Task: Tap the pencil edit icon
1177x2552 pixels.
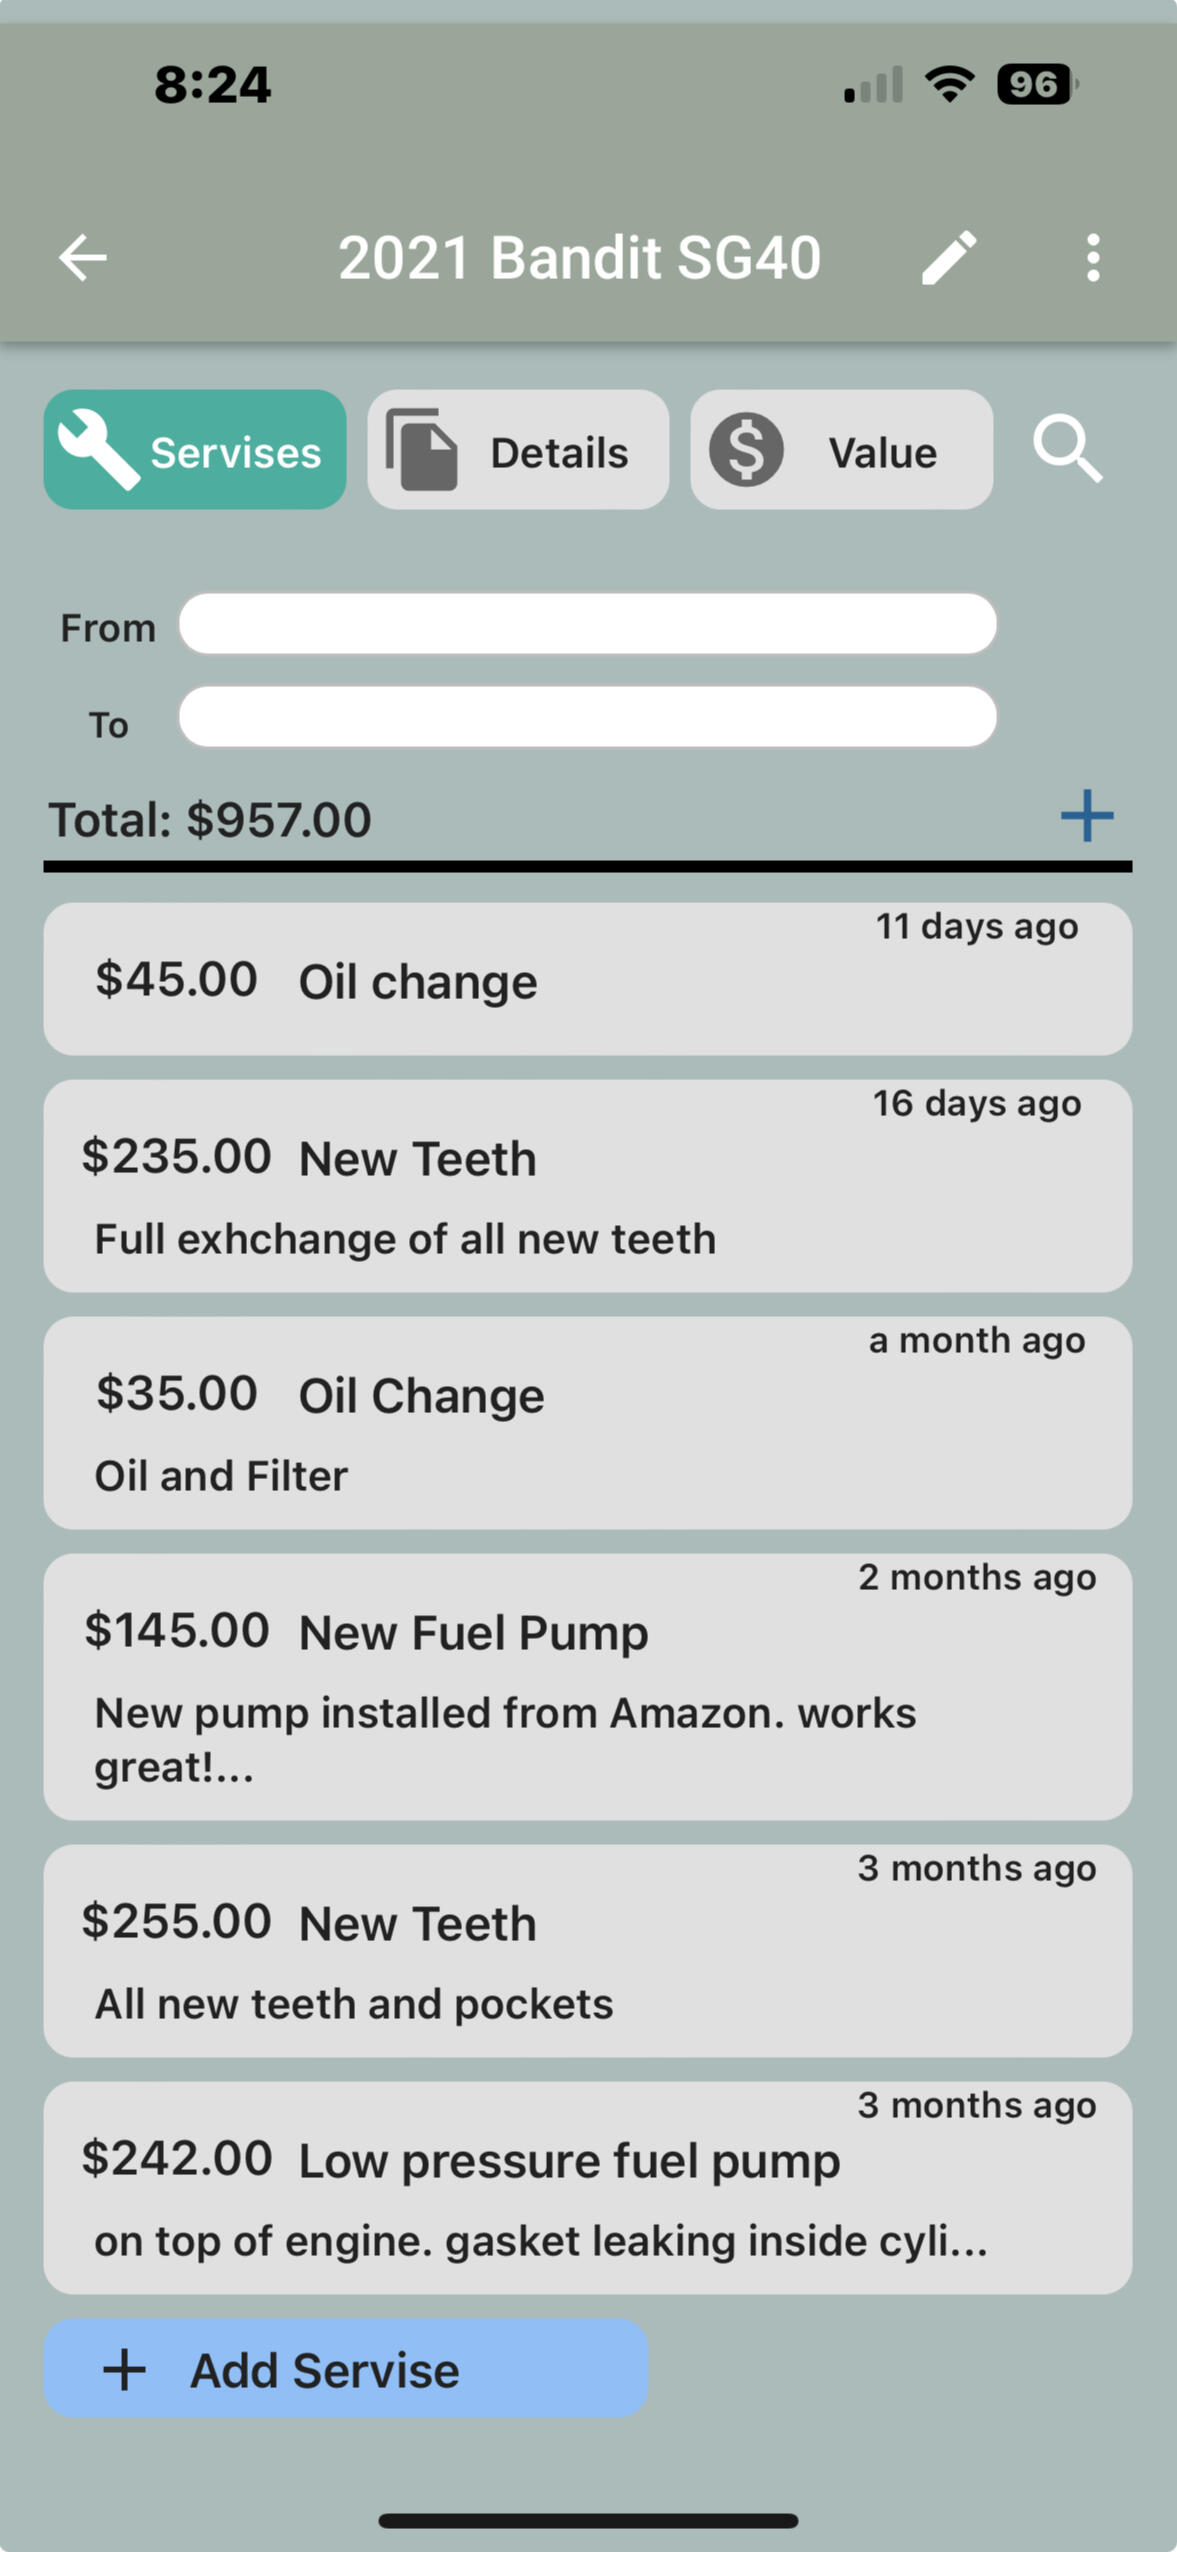Action: 948,258
